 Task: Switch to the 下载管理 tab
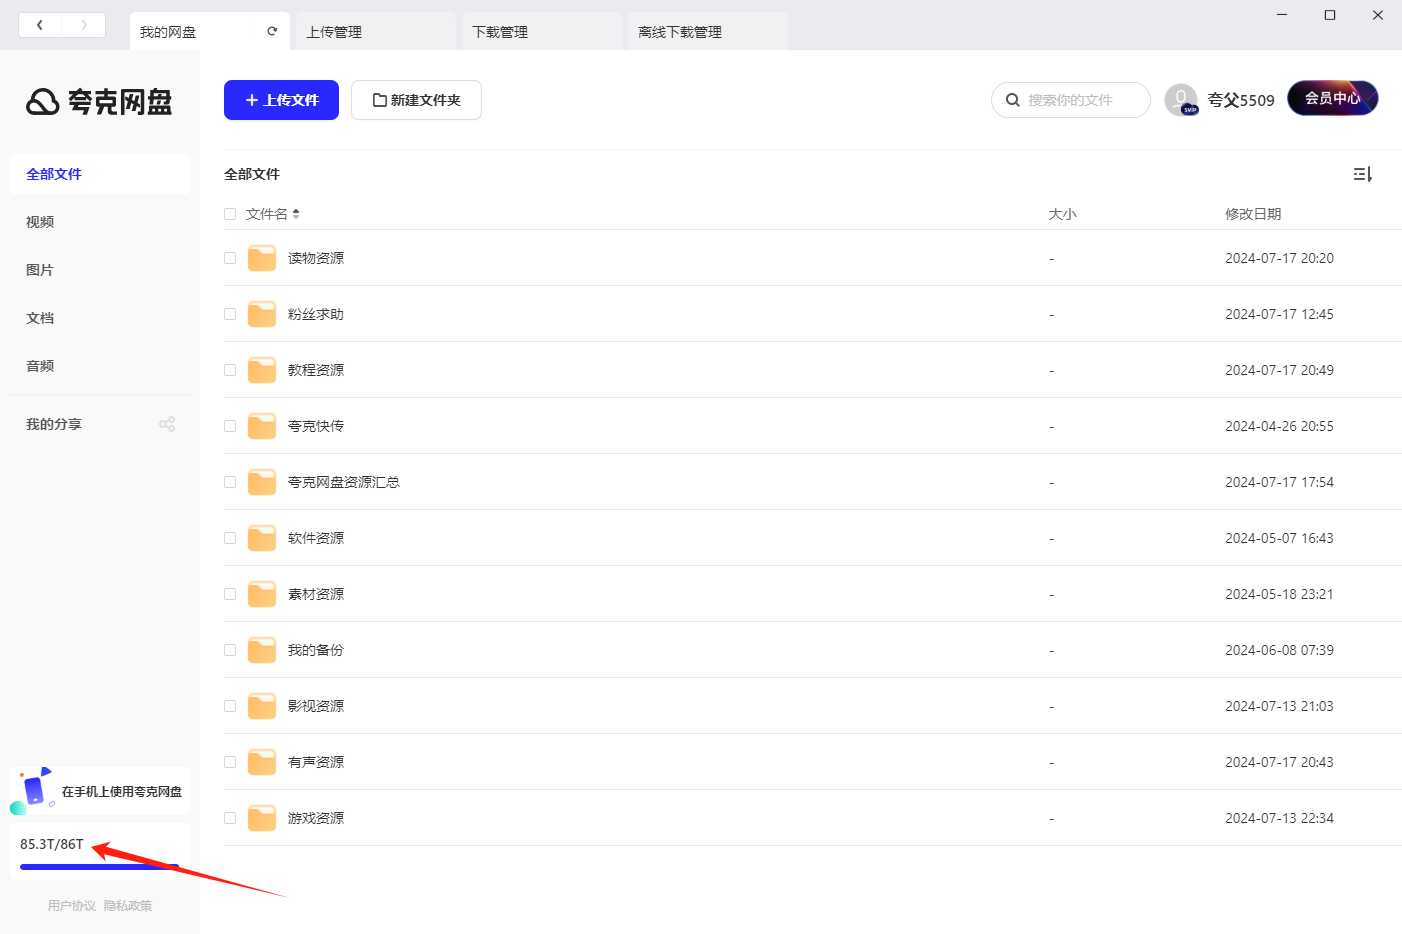pyautogui.click(x=541, y=31)
